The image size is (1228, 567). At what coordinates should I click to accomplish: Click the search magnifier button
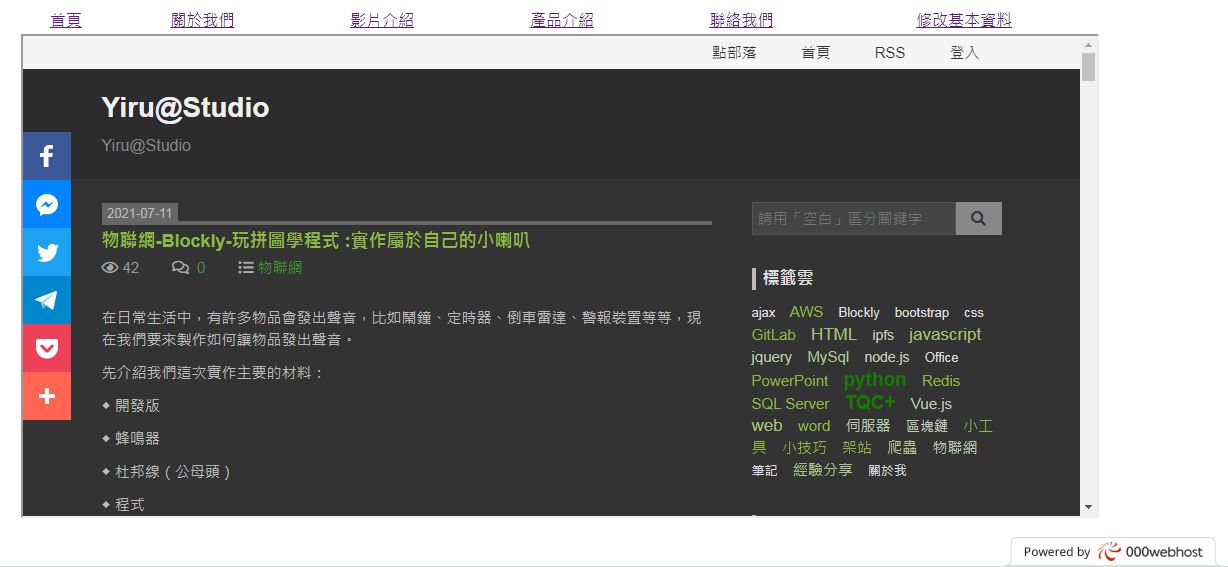pyautogui.click(x=979, y=218)
